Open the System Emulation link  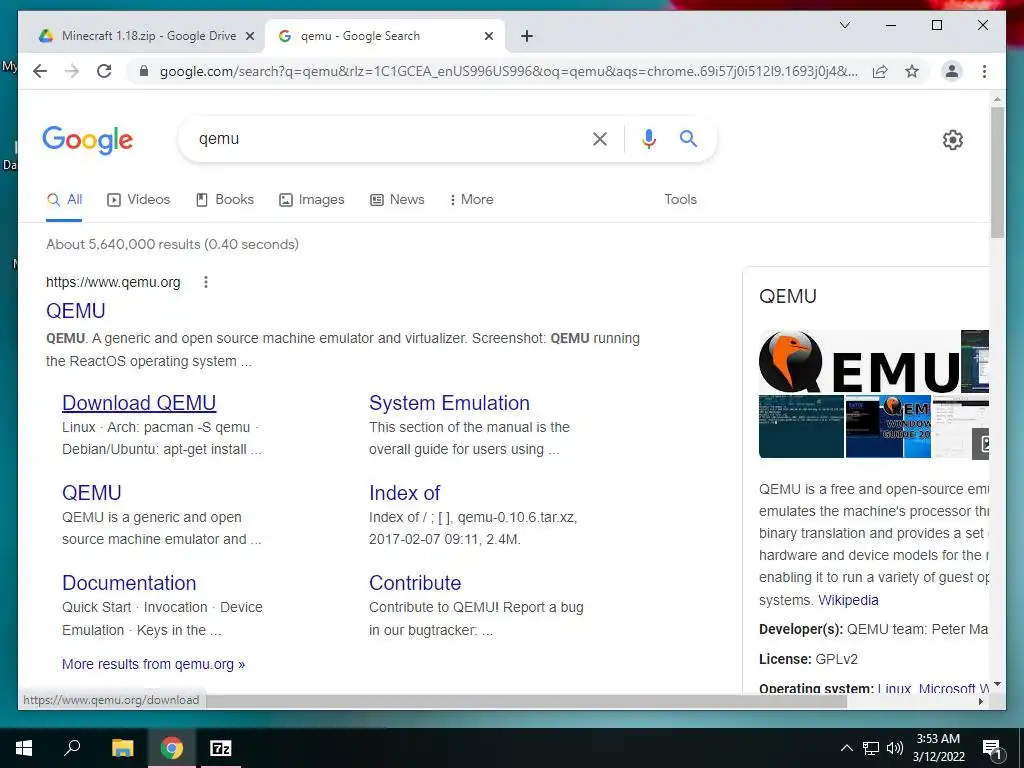point(449,403)
